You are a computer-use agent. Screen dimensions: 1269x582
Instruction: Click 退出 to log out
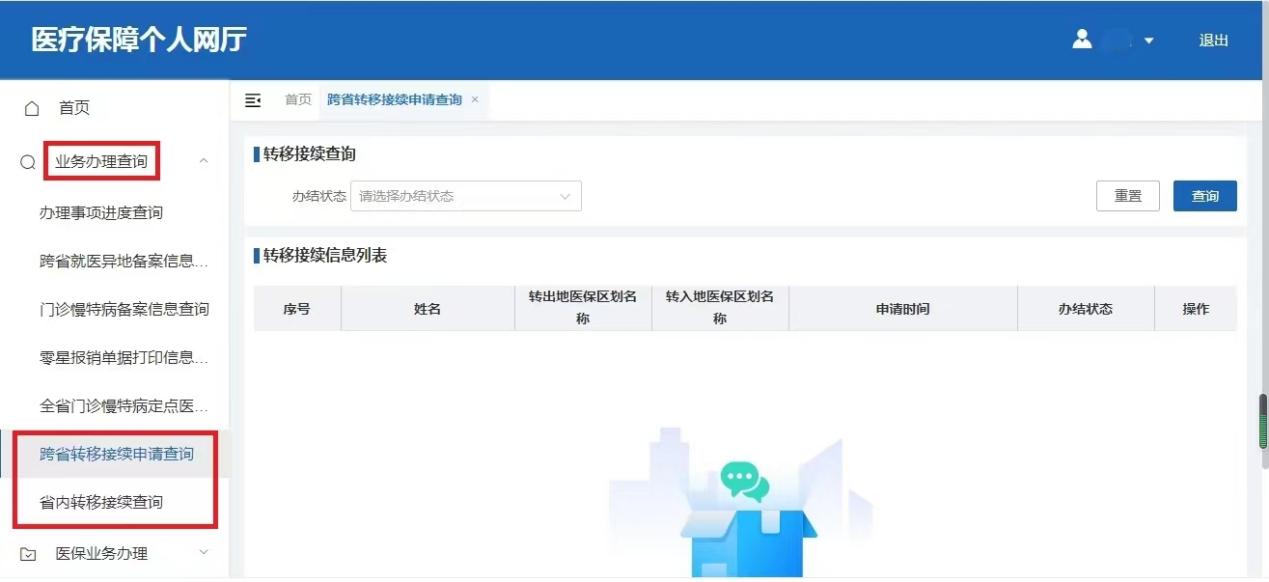(1213, 40)
